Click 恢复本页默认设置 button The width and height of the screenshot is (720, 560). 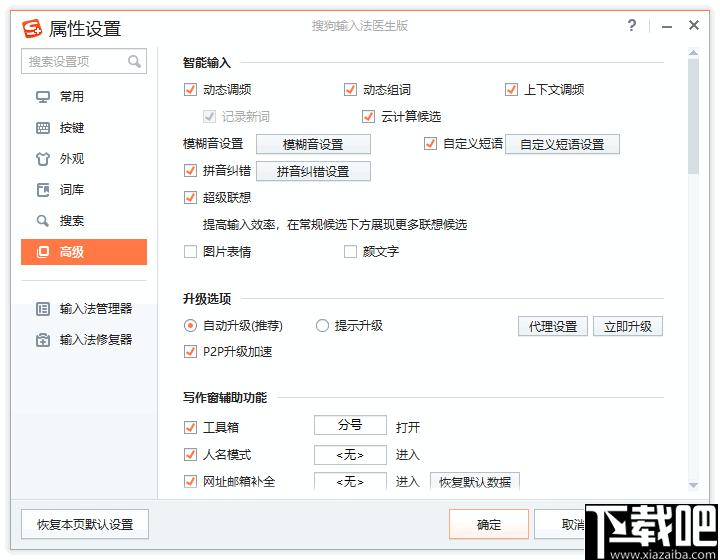click(x=85, y=524)
